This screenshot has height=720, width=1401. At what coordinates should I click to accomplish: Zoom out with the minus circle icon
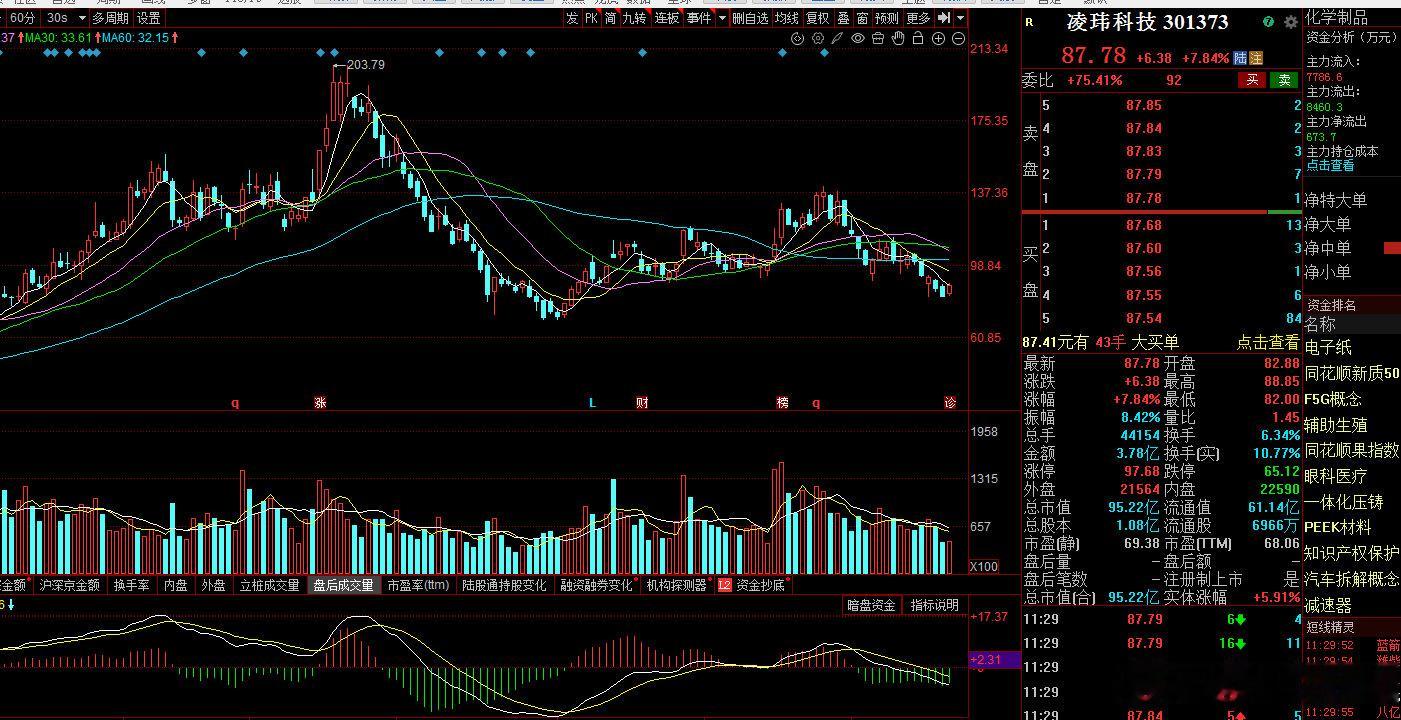point(958,38)
